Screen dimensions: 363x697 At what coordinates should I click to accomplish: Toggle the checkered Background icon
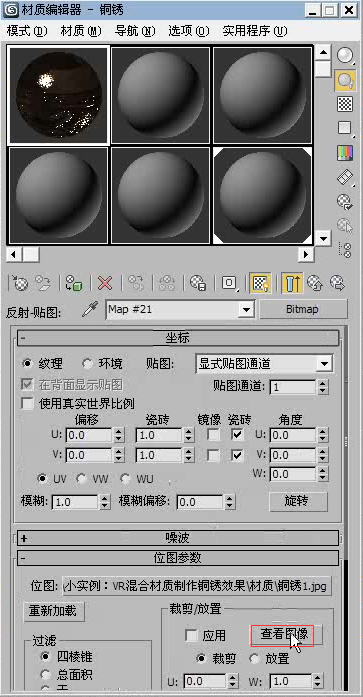[x=345, y=104]
